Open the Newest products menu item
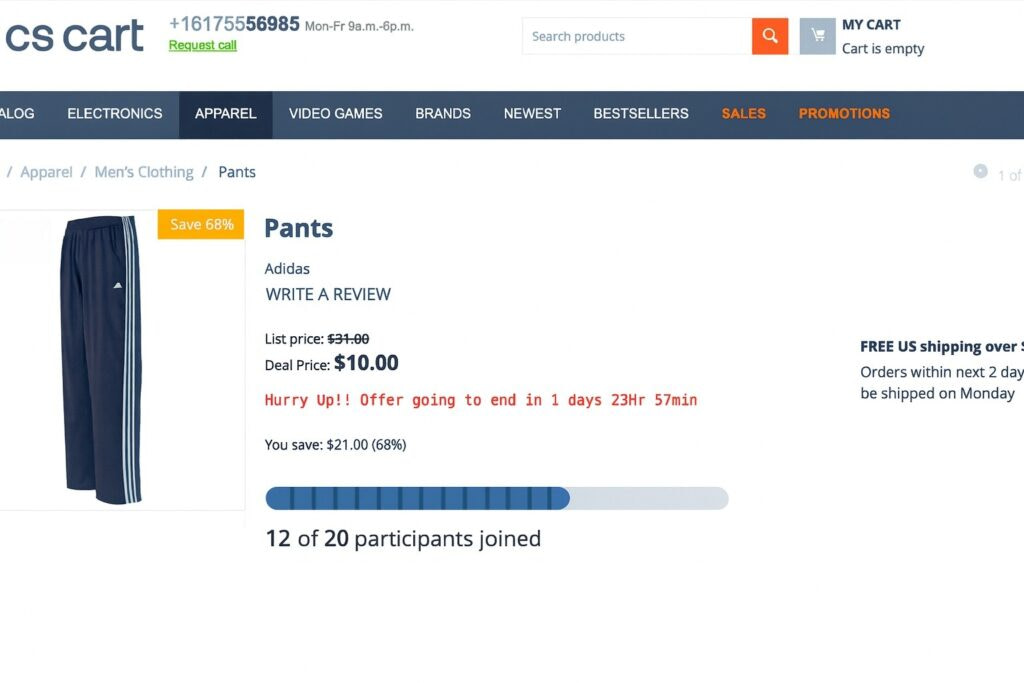This screenshot has width=1024, height=683. 532,114
